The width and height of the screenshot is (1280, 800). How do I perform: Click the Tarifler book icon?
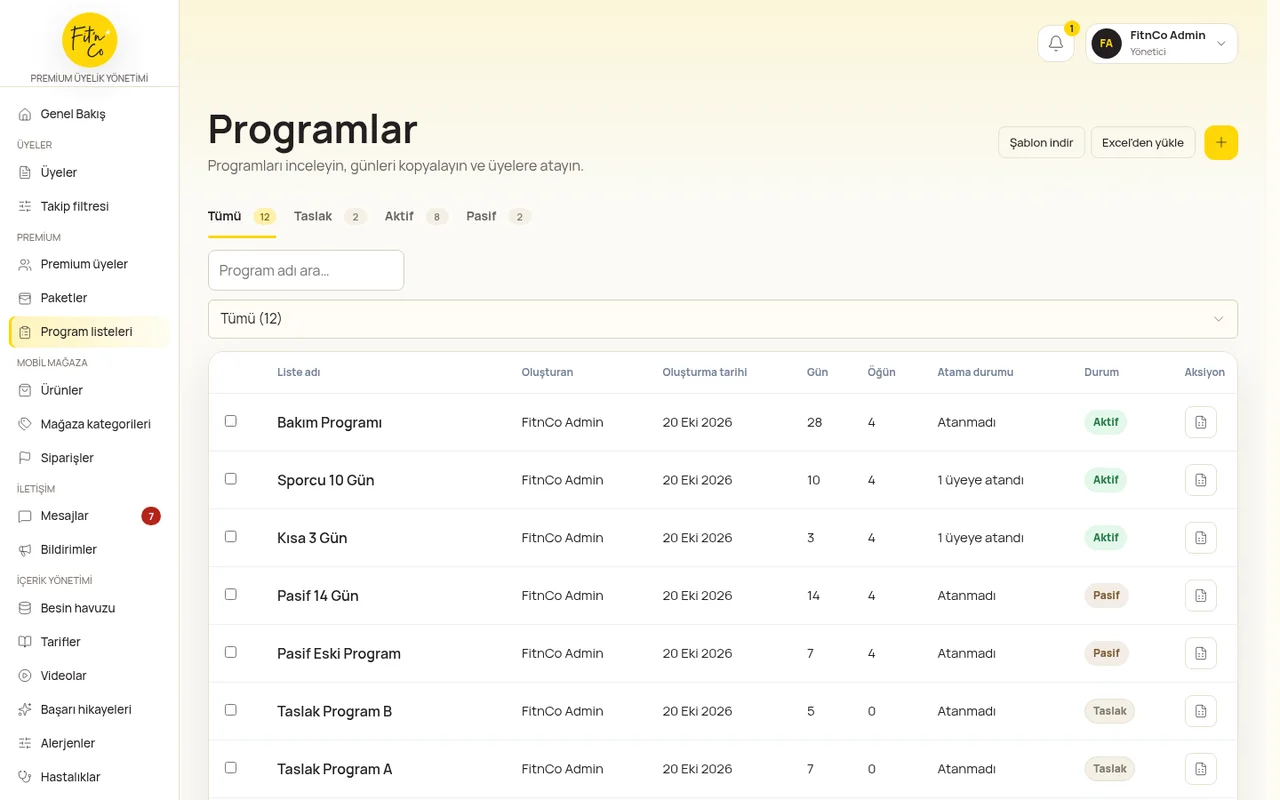click(25, 642)
